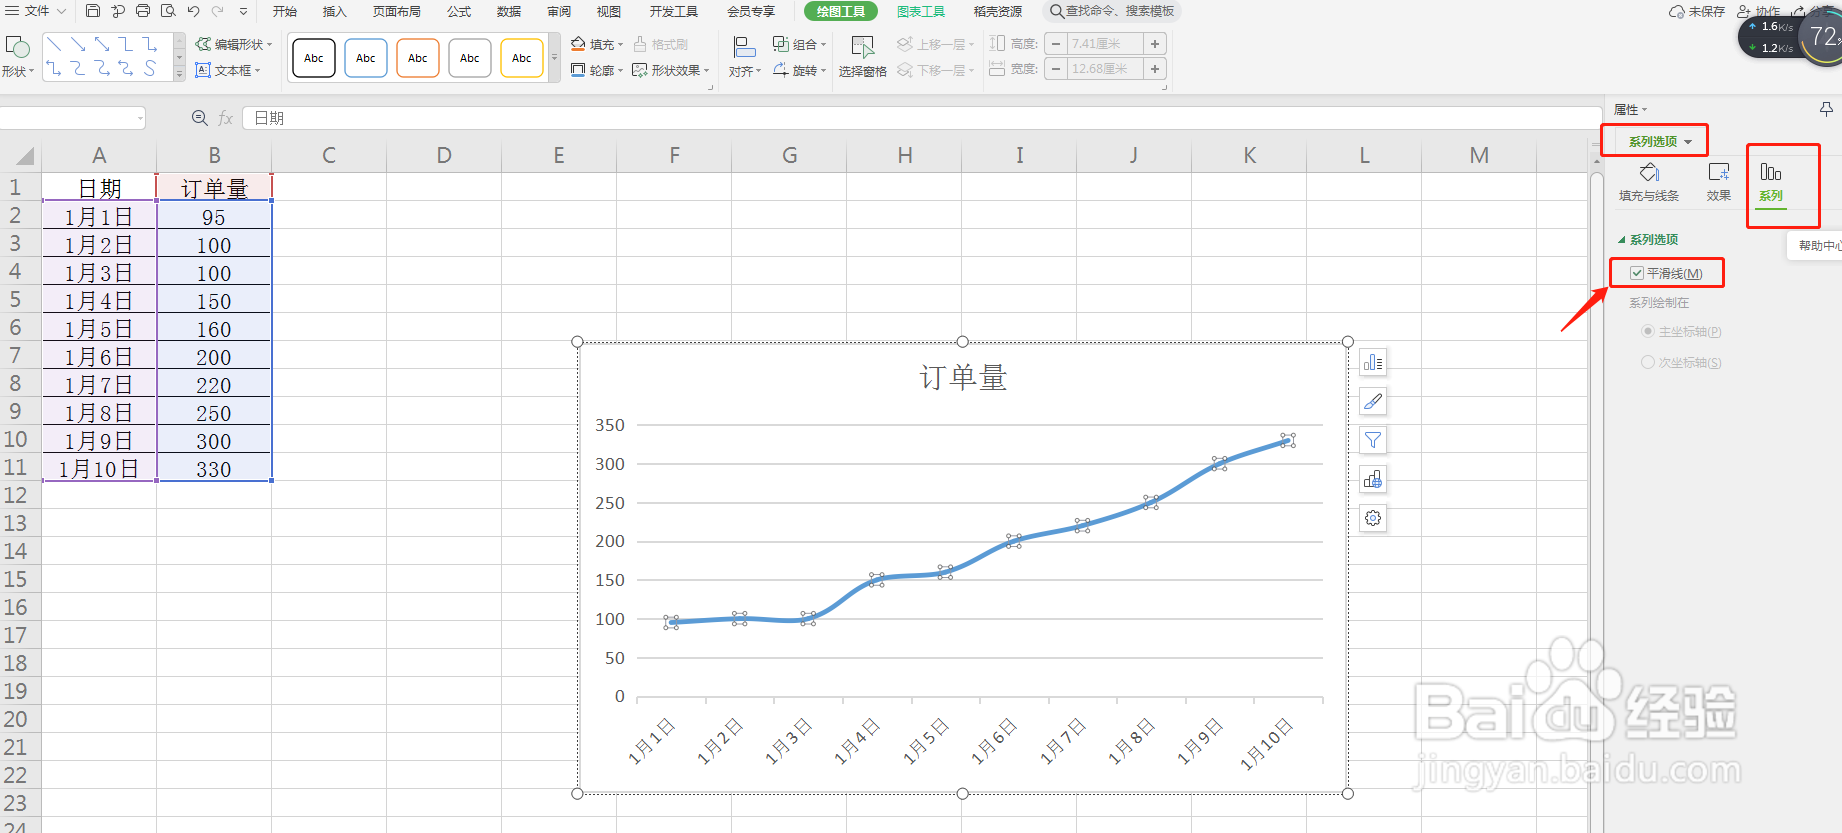Click the quick layout chart button
The image size is (1842, 833).
click(x=1373, y=479)
